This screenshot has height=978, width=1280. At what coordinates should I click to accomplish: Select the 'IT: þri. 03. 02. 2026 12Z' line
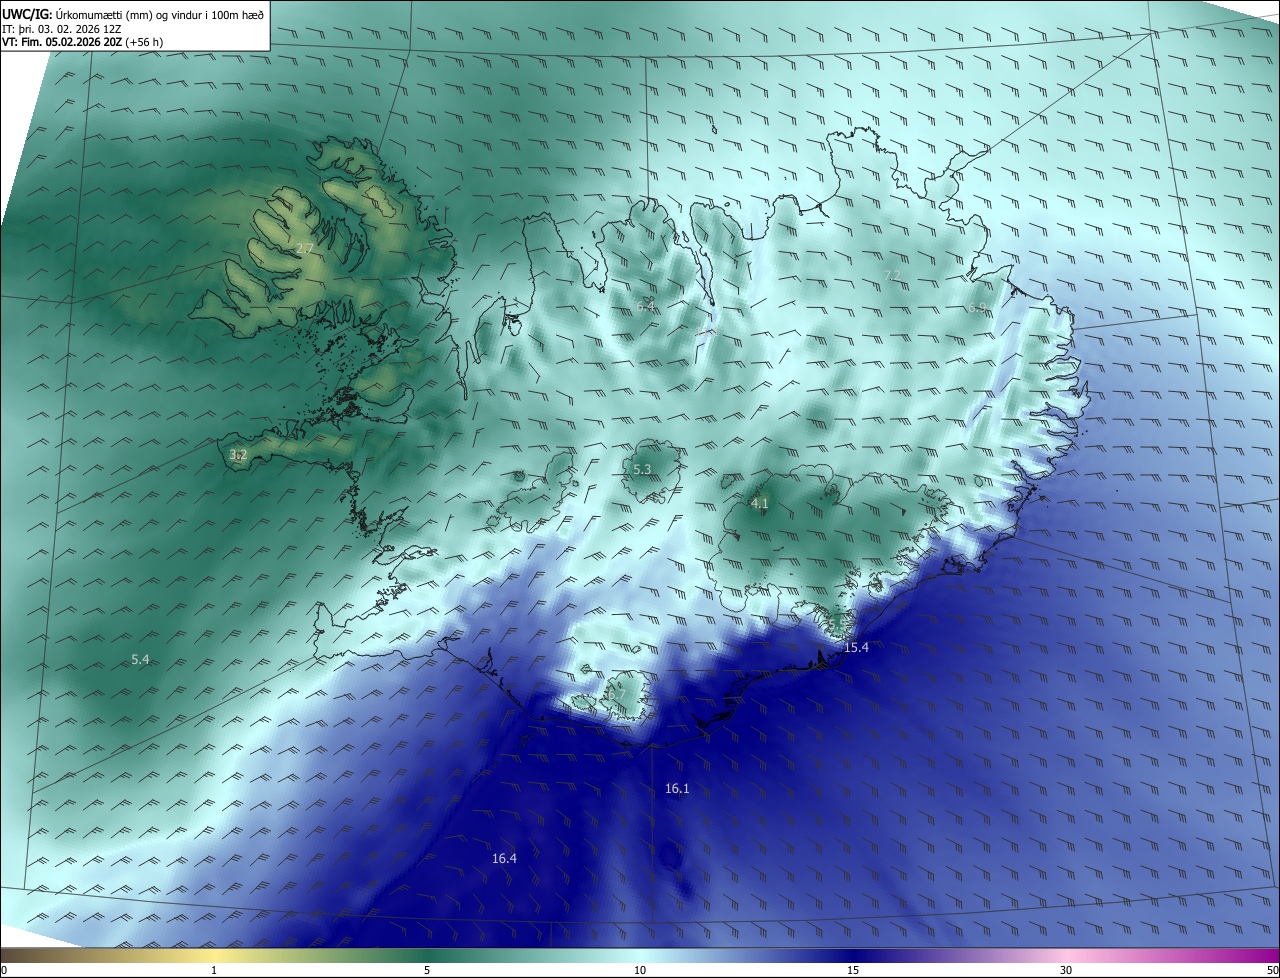(x=62, y=28)
